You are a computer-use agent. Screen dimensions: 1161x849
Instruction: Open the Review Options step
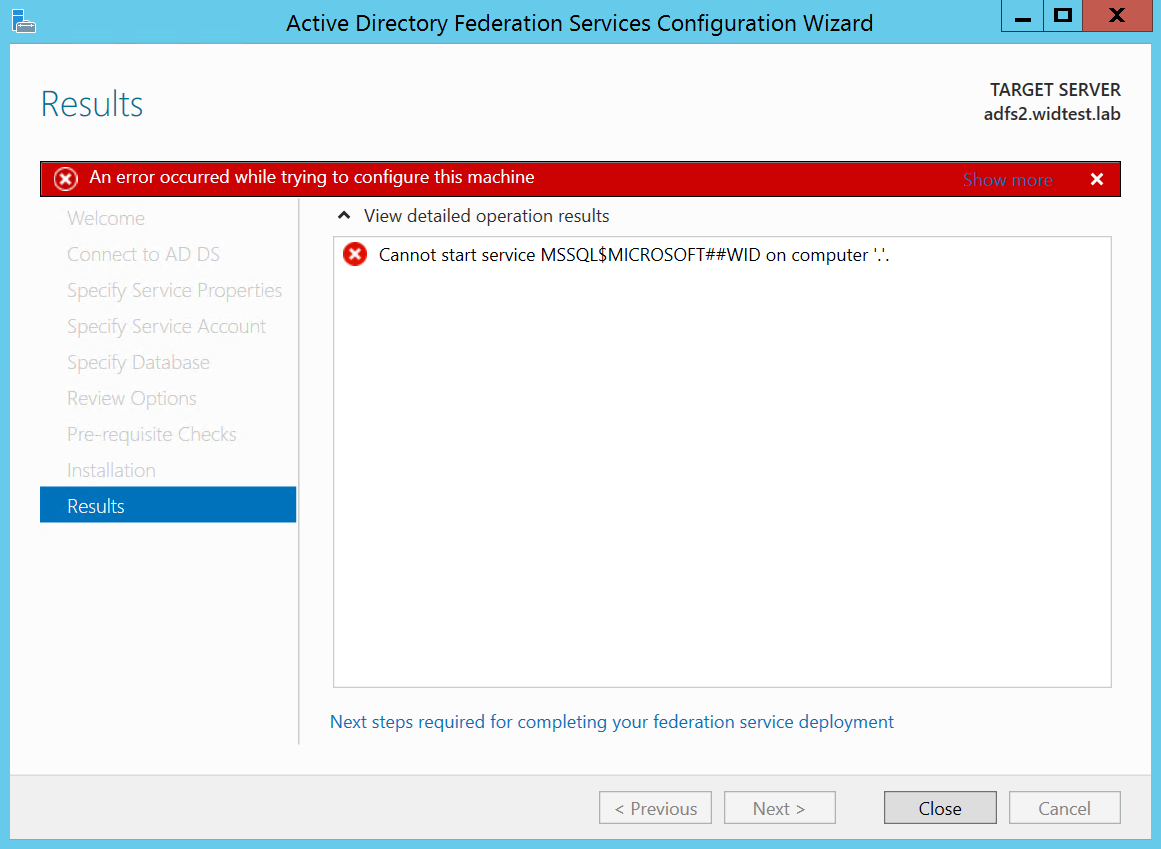[131, 398]
